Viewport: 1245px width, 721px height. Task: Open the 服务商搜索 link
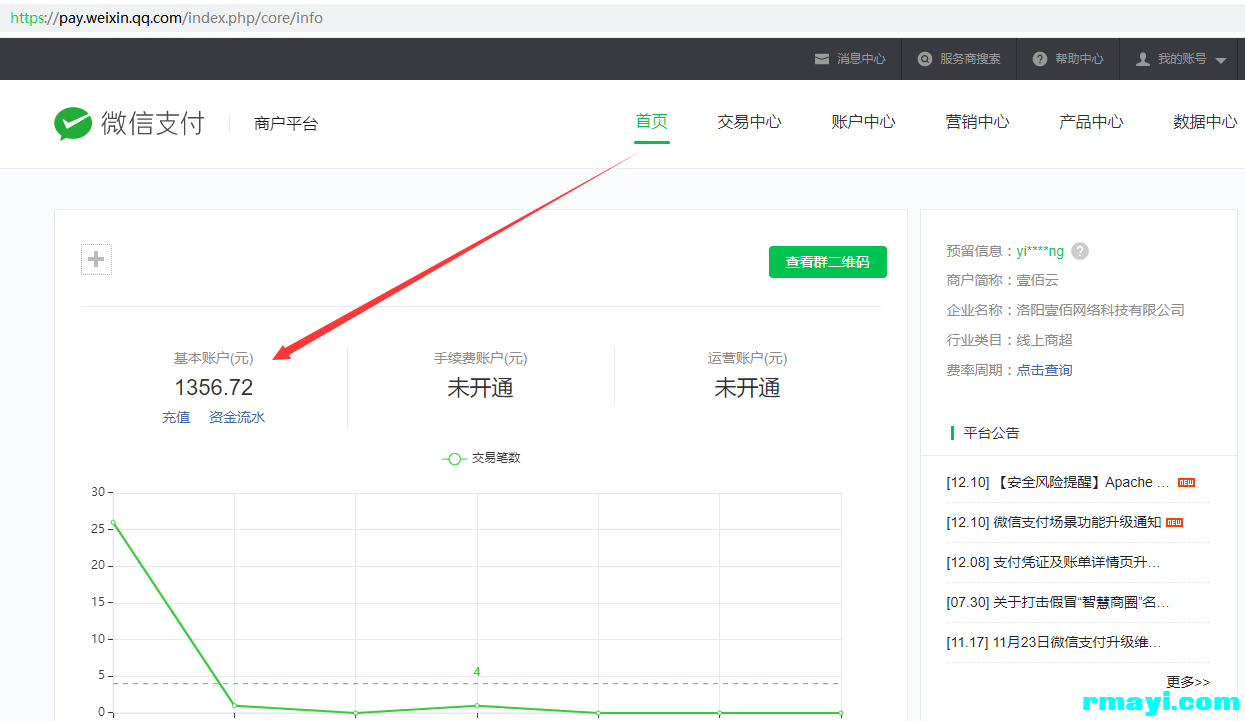pos(970,59)
